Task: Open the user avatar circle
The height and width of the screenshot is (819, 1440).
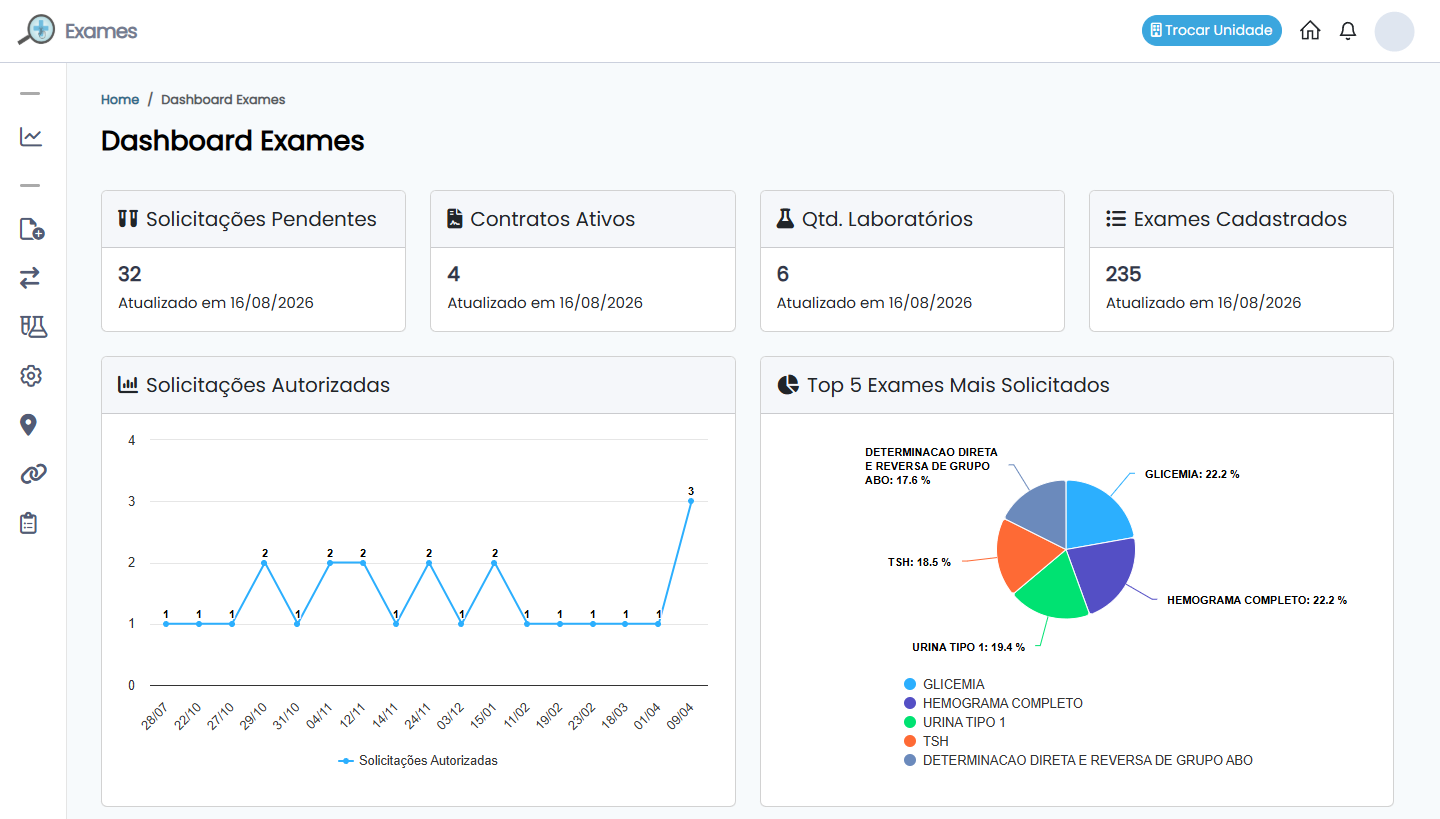Action: tap(1394, 31)
